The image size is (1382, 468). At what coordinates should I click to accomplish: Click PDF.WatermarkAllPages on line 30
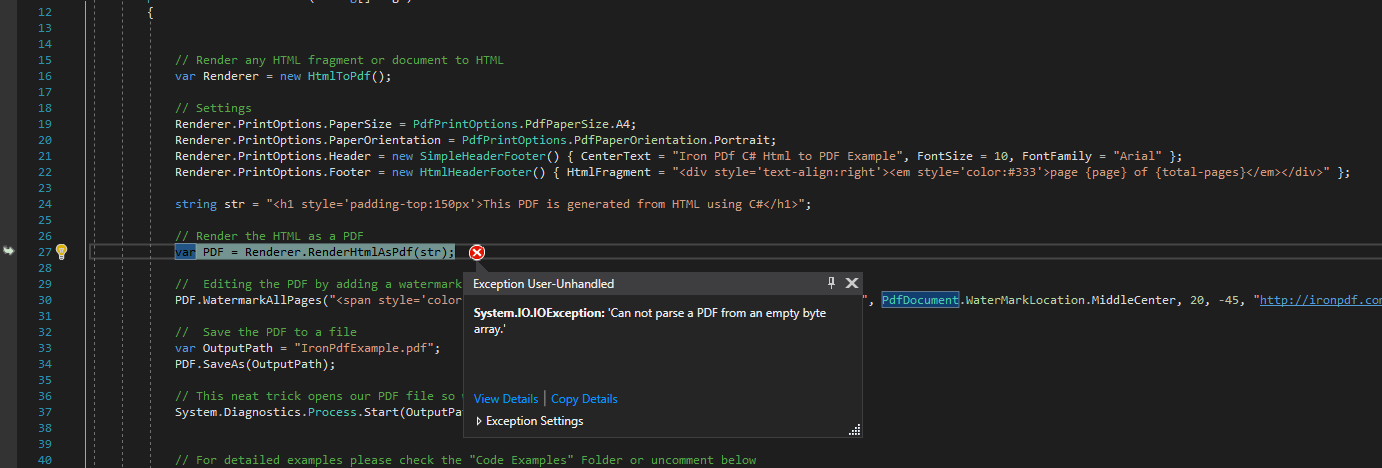pos(251,300)
